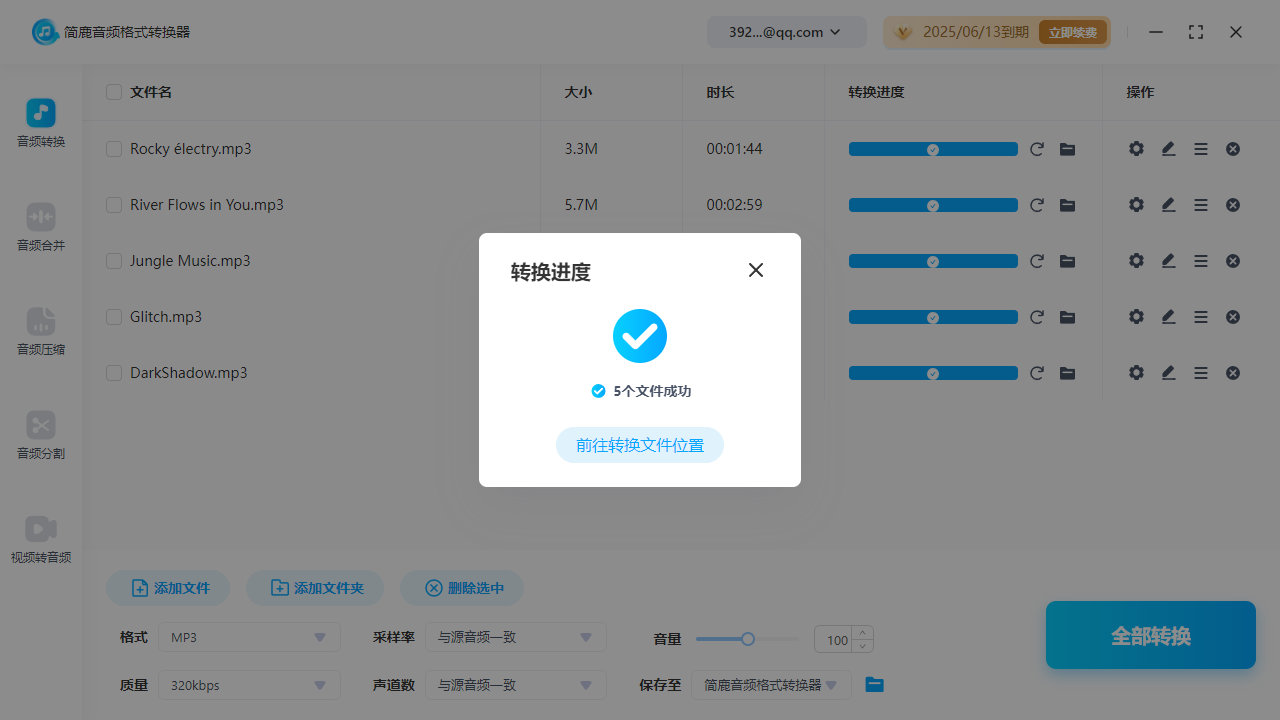Open the 质量 320kbps dropdown
Image resolution: width=1280 pixels, height=720 pixels.
tap(249, 685)
